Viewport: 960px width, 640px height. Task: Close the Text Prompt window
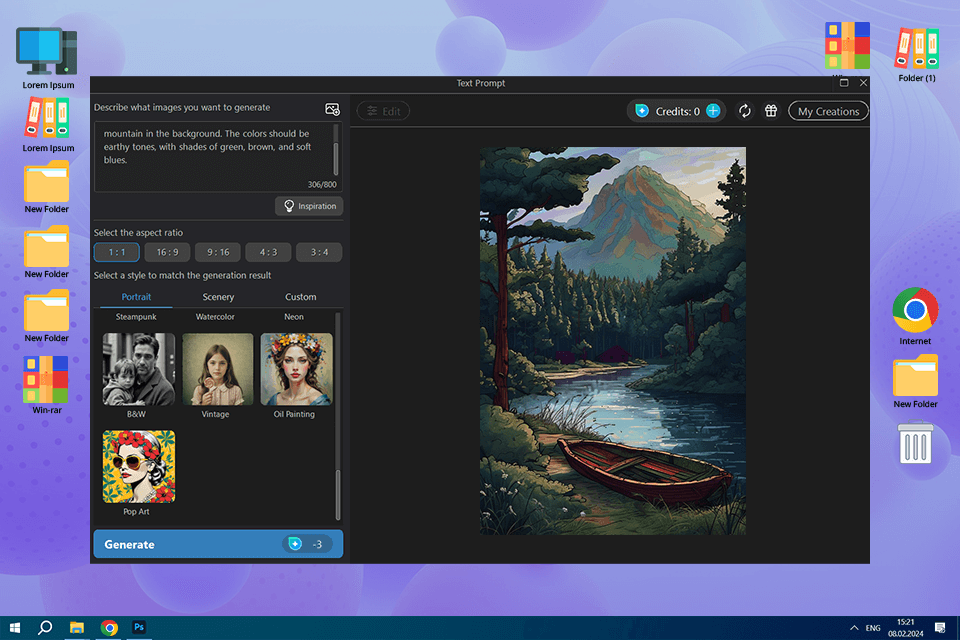pyautogui.click(x=863, y=83)
